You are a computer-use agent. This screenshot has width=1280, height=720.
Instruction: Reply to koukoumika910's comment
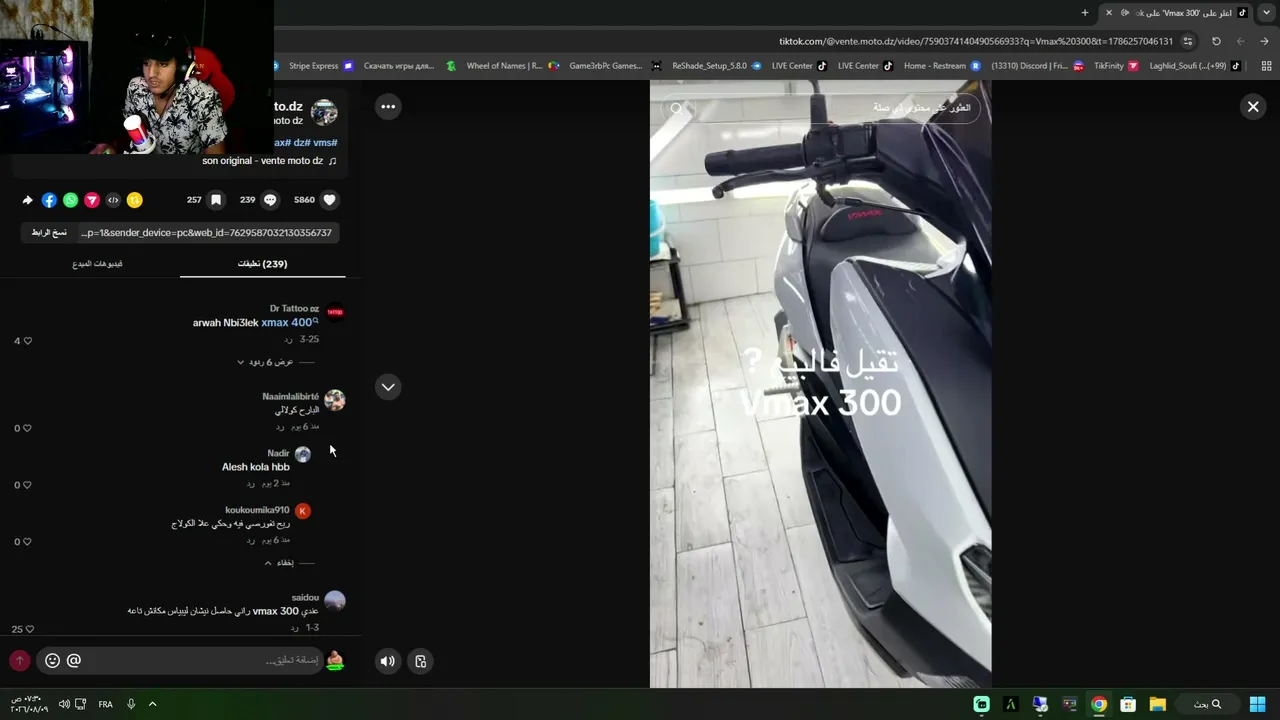click(x=251, y=540)
